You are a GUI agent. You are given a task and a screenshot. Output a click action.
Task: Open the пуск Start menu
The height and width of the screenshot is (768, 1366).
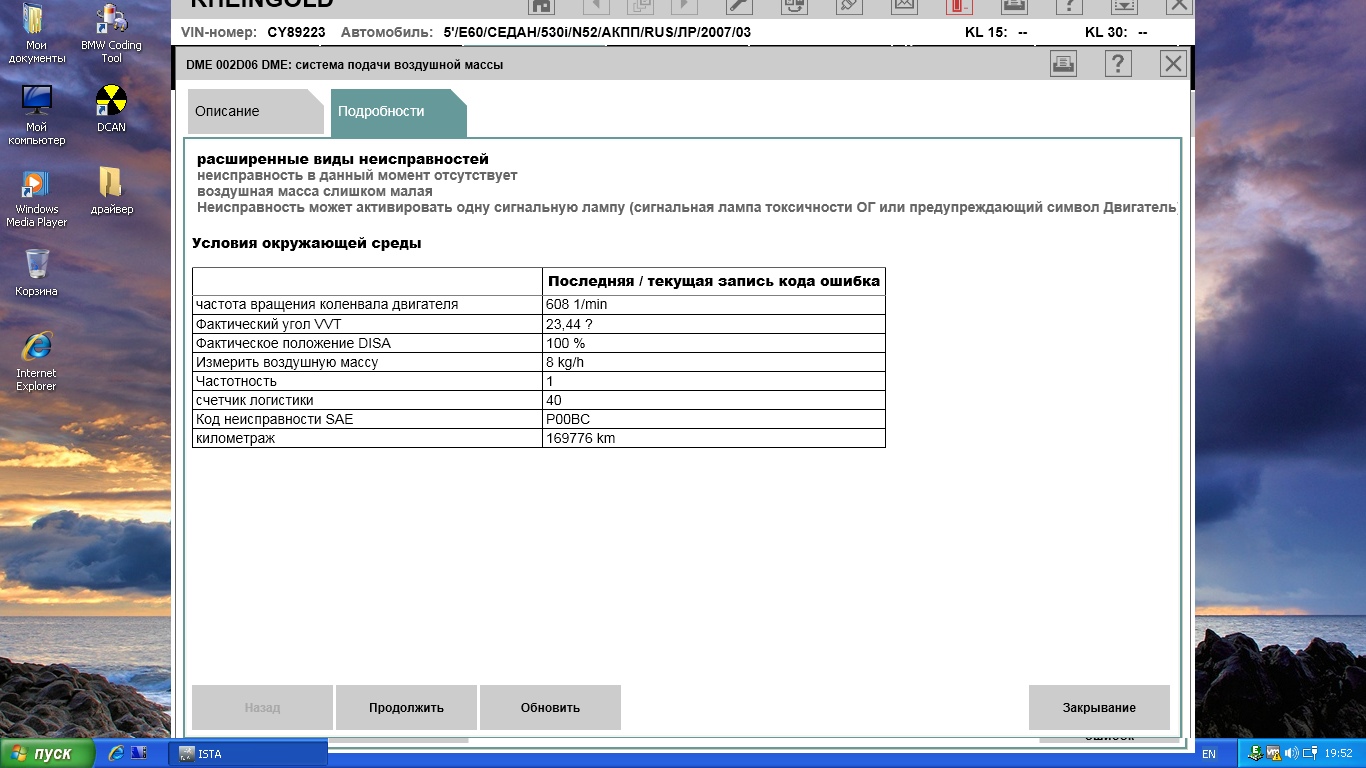47,753
